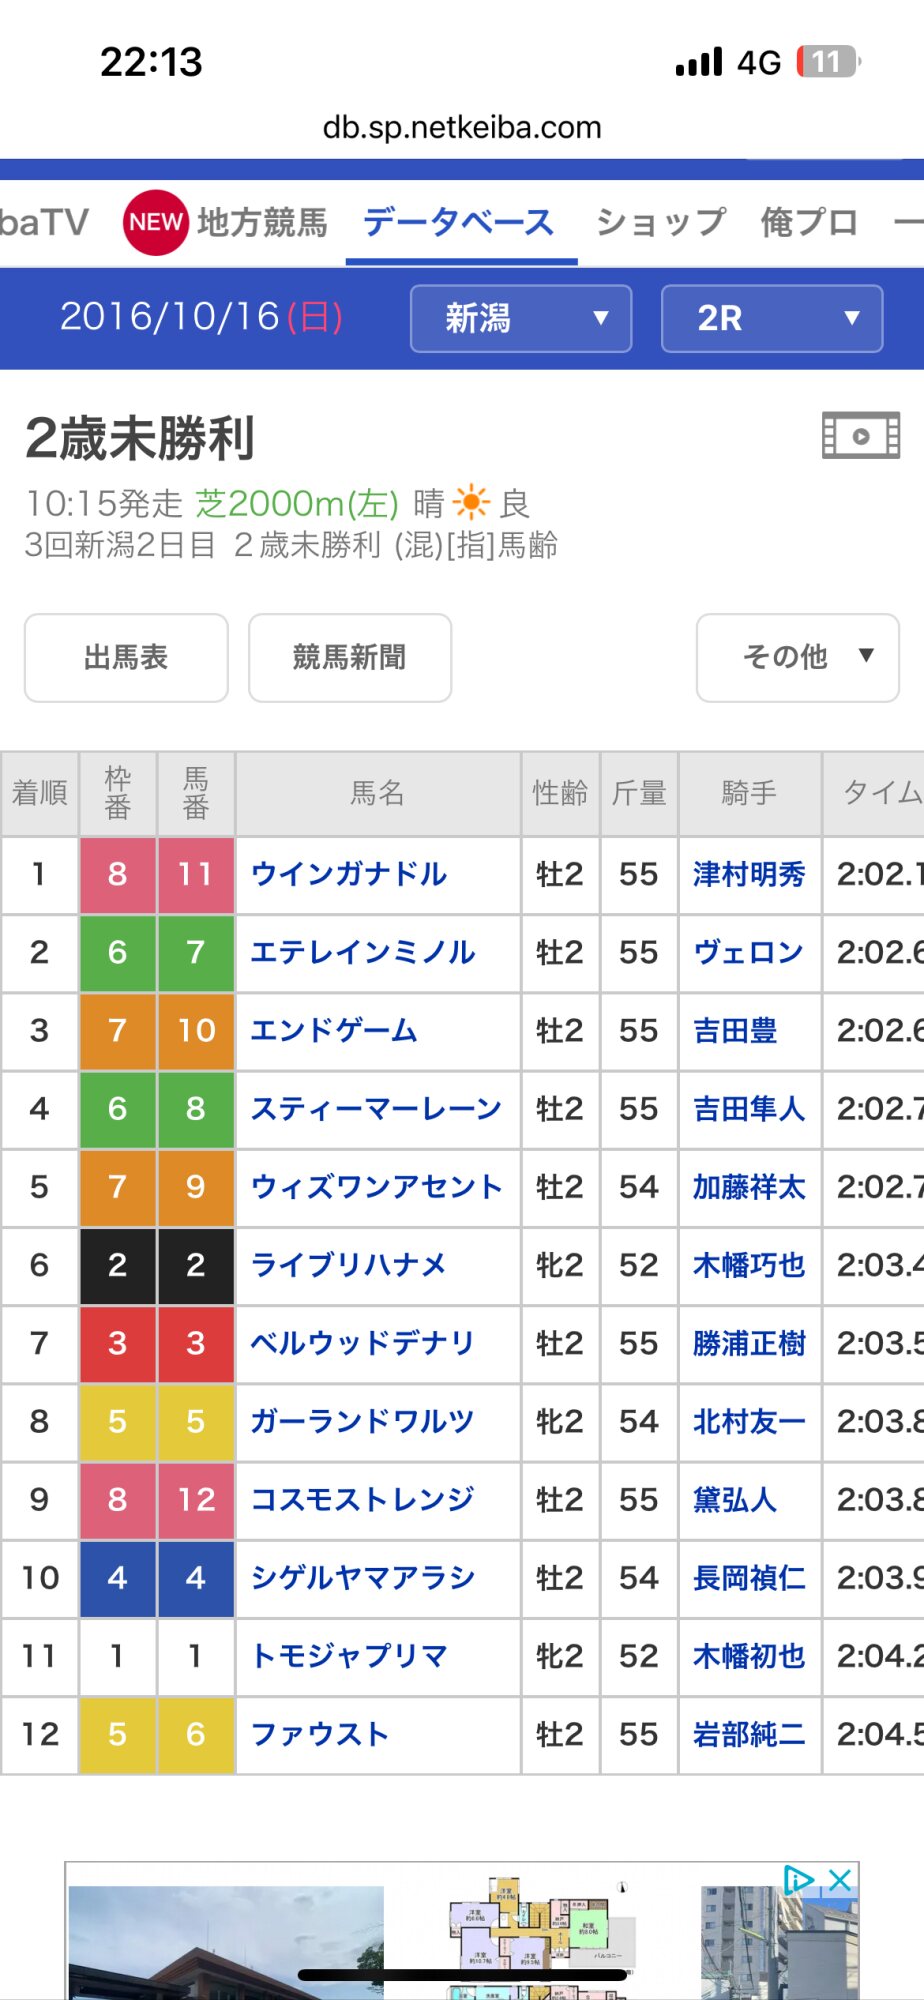This screenshot has width=924, height=2000.
Task: Open horse ウインガナドル page
Action: pyautogui.click(x=348, y=874)
